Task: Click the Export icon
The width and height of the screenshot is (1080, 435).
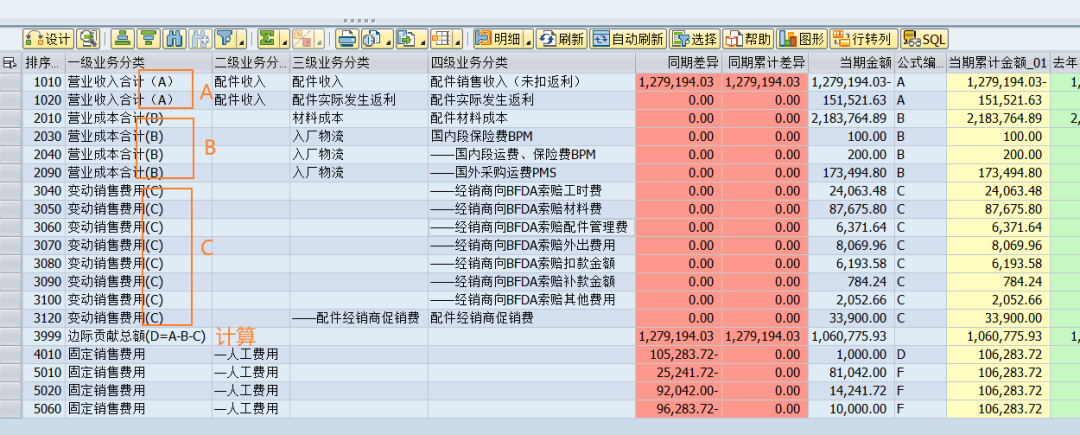Action: point(407,39)
